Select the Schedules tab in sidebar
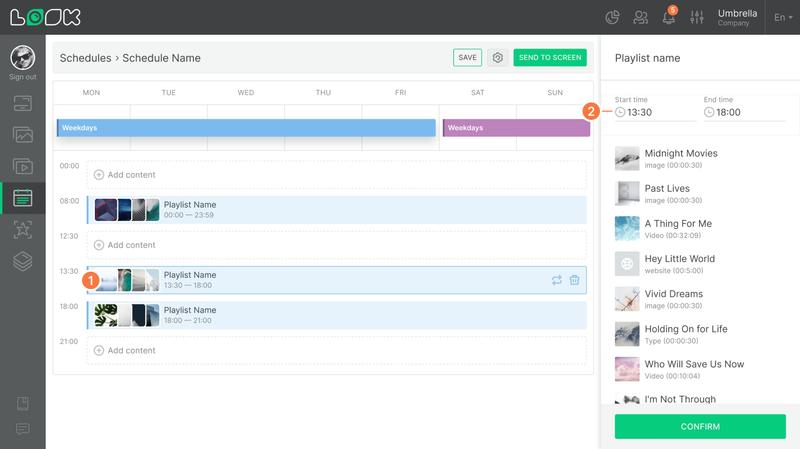Viewport: 800px width, 449px height. (x=22, y=198)
